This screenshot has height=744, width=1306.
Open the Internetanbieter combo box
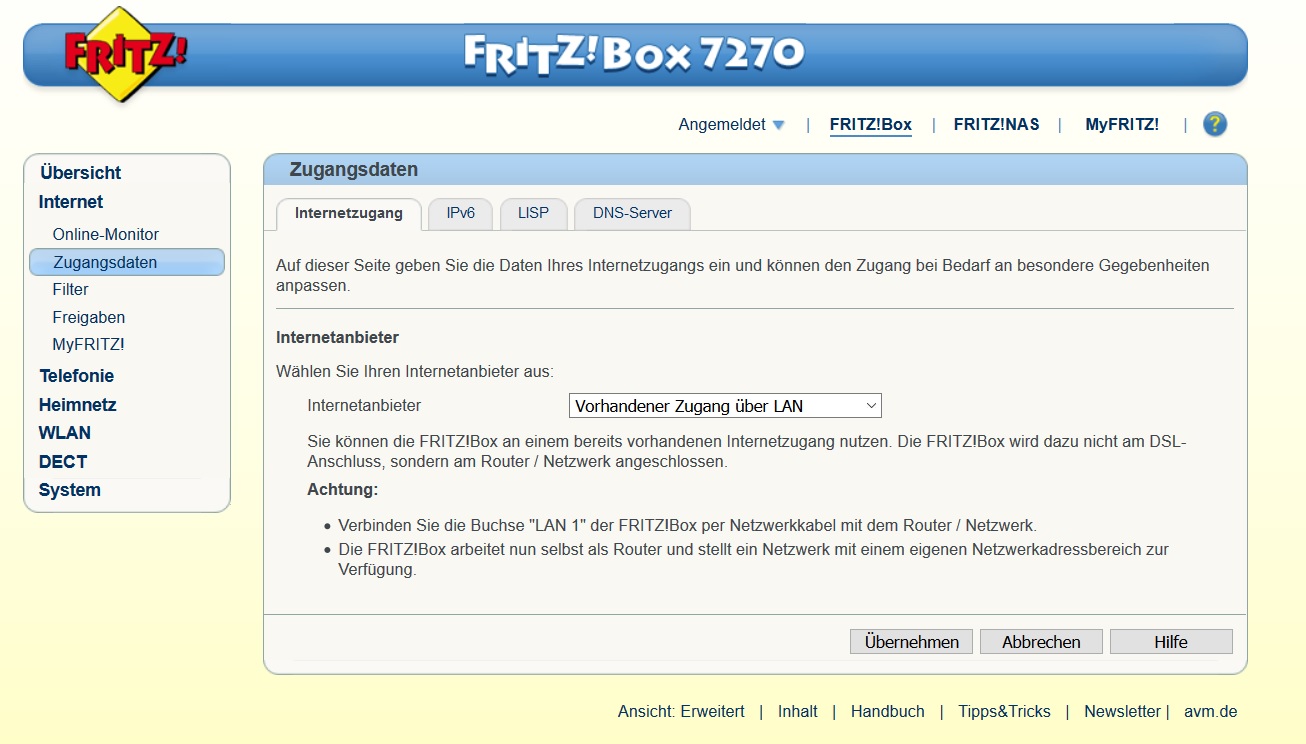[725, 406]
